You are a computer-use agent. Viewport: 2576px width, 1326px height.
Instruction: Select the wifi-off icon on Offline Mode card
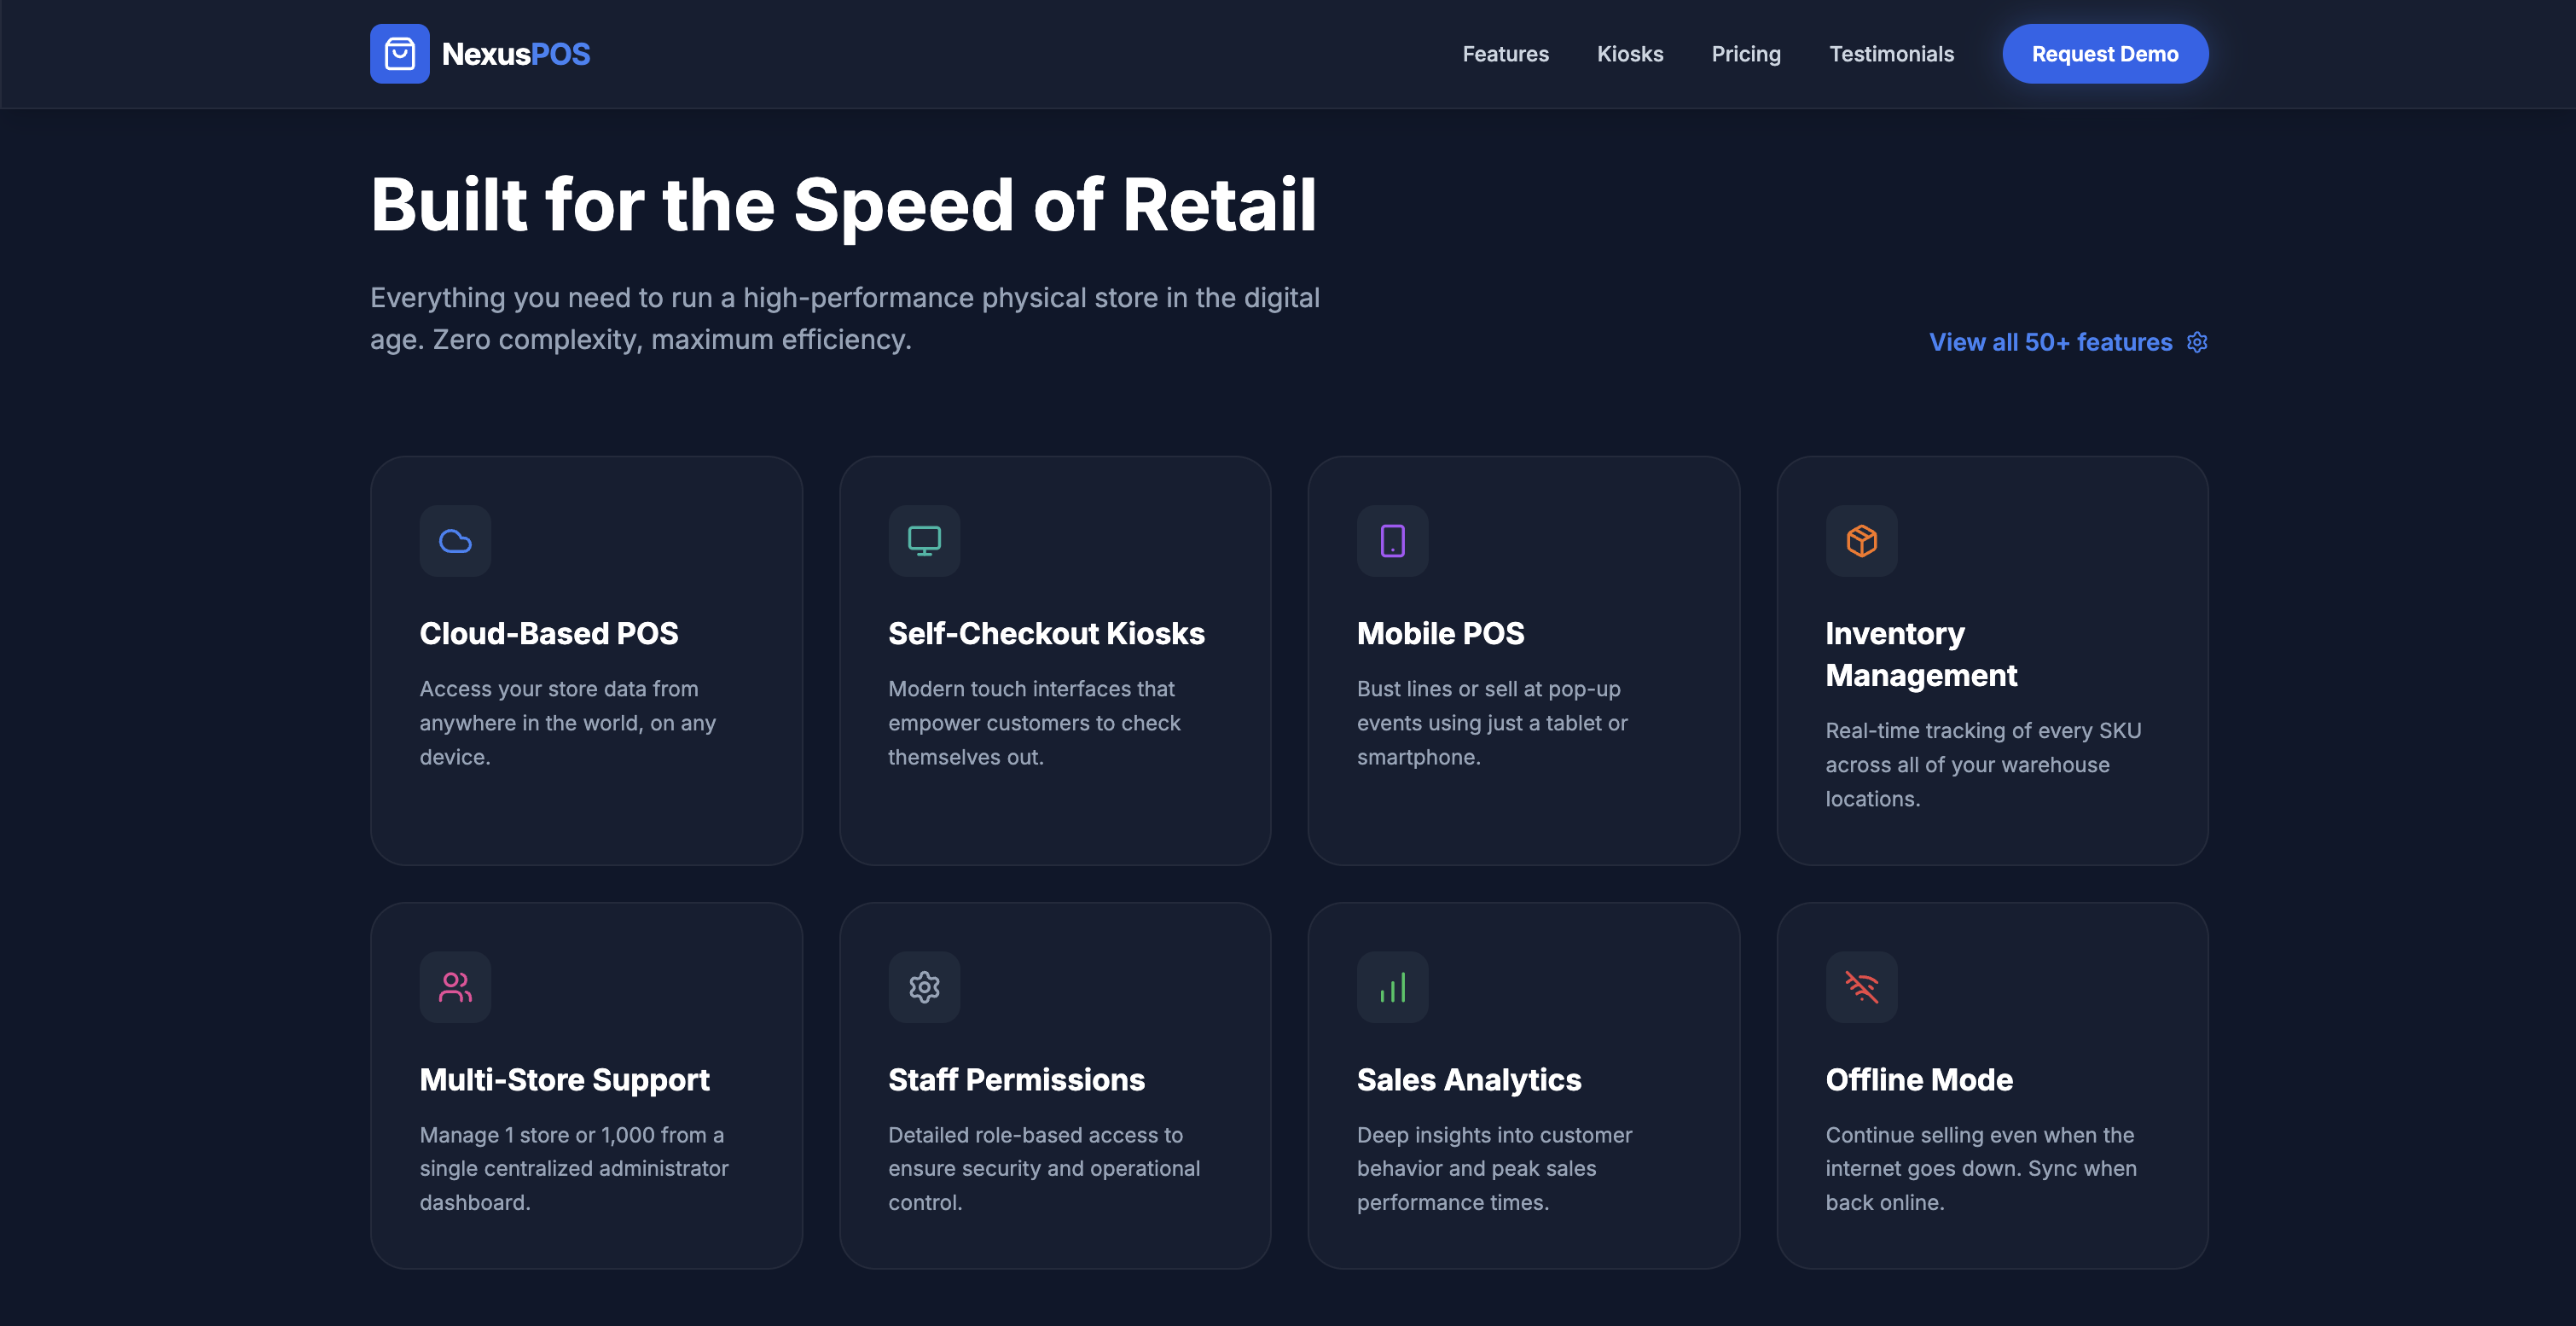[x=1861, y=987]
